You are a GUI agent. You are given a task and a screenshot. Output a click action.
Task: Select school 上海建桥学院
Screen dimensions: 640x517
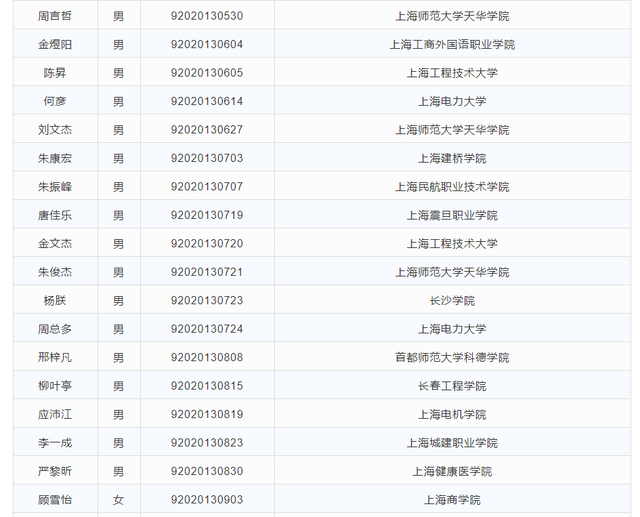tap(452, 158)
